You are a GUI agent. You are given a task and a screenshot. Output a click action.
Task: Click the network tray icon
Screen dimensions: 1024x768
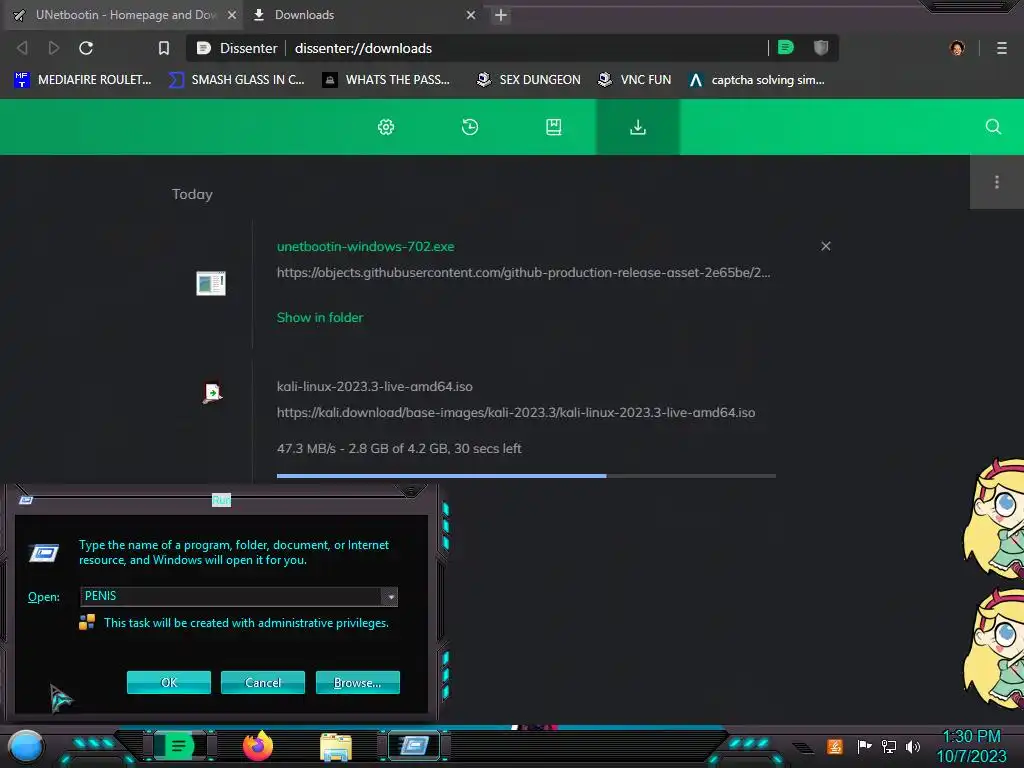coord(889,746)
